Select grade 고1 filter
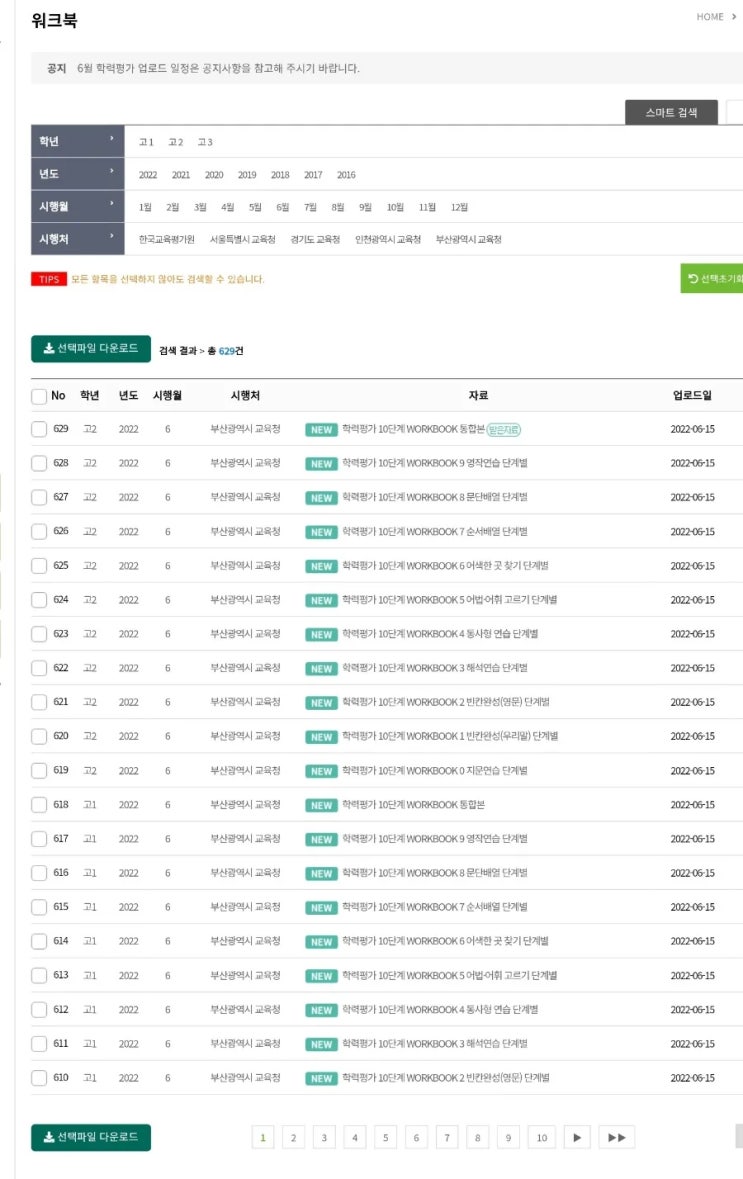Viewport: 743px width, 1179px height. 146,142
